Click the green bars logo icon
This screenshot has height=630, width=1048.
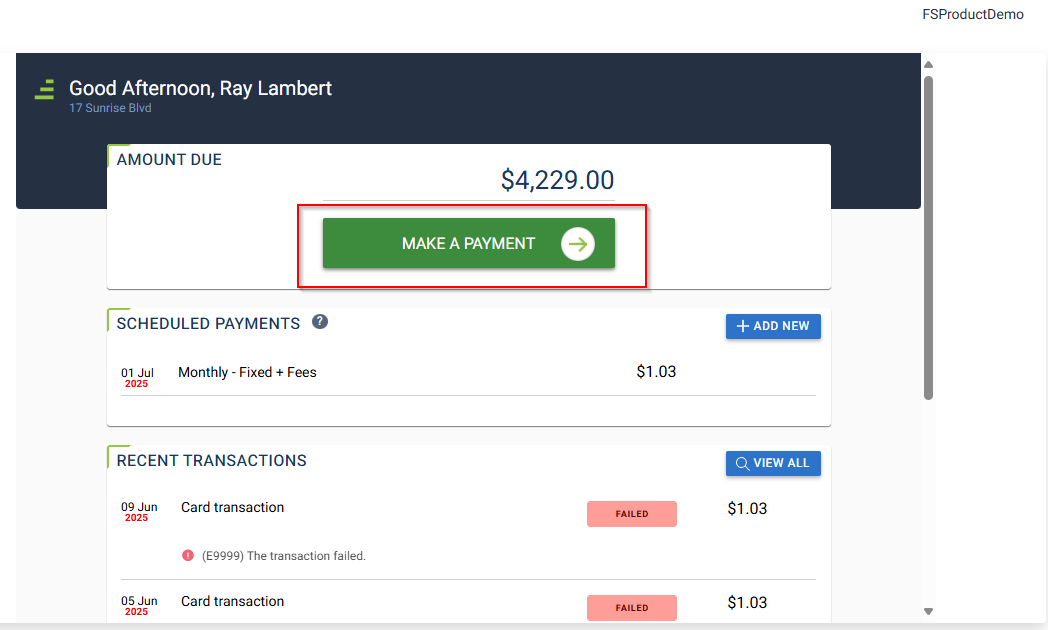coord(44,90)
